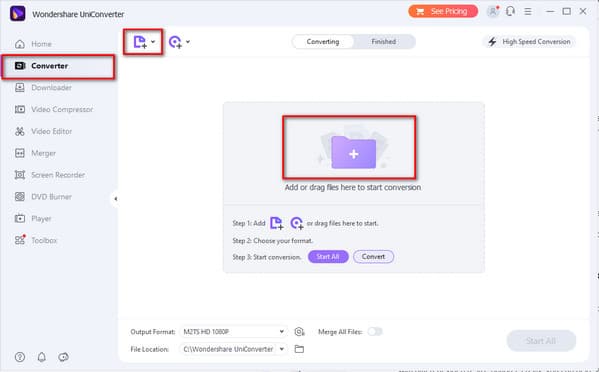
Task: Open the Home section in sidebar
Action: (x=33, y=44)
